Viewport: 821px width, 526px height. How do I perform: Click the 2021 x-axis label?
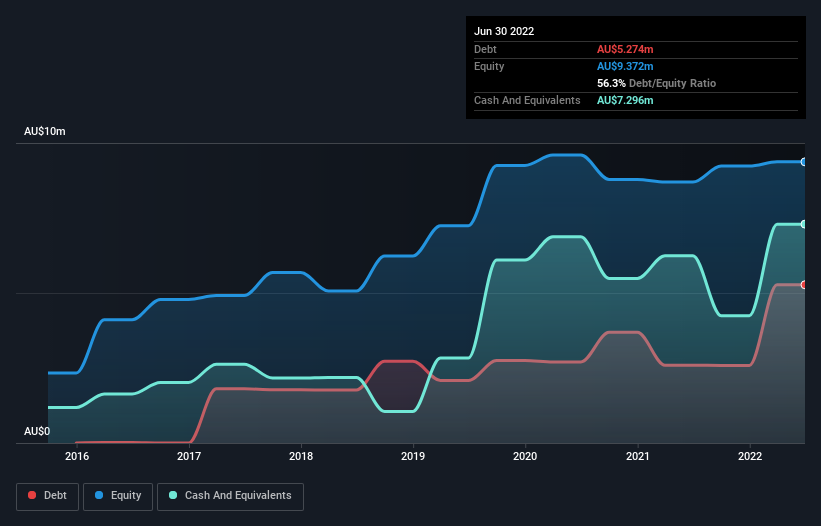[638, 456]
